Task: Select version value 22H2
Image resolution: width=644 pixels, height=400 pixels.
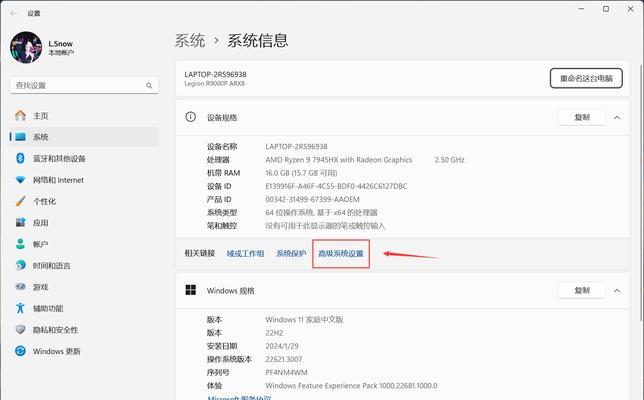Action: coord(274,333)
